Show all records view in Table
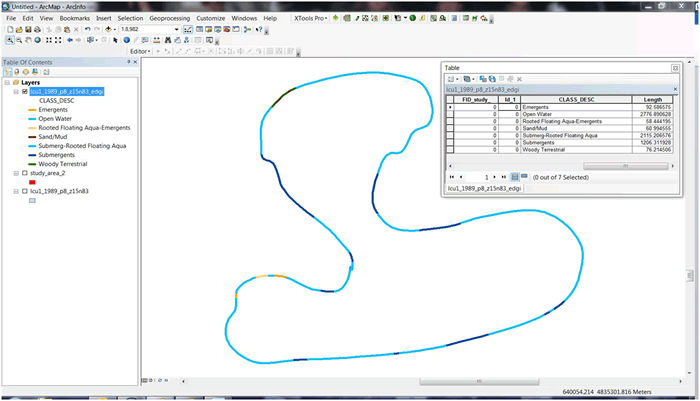700x401 pixels. pyautogui.click(x=515, y=177)
